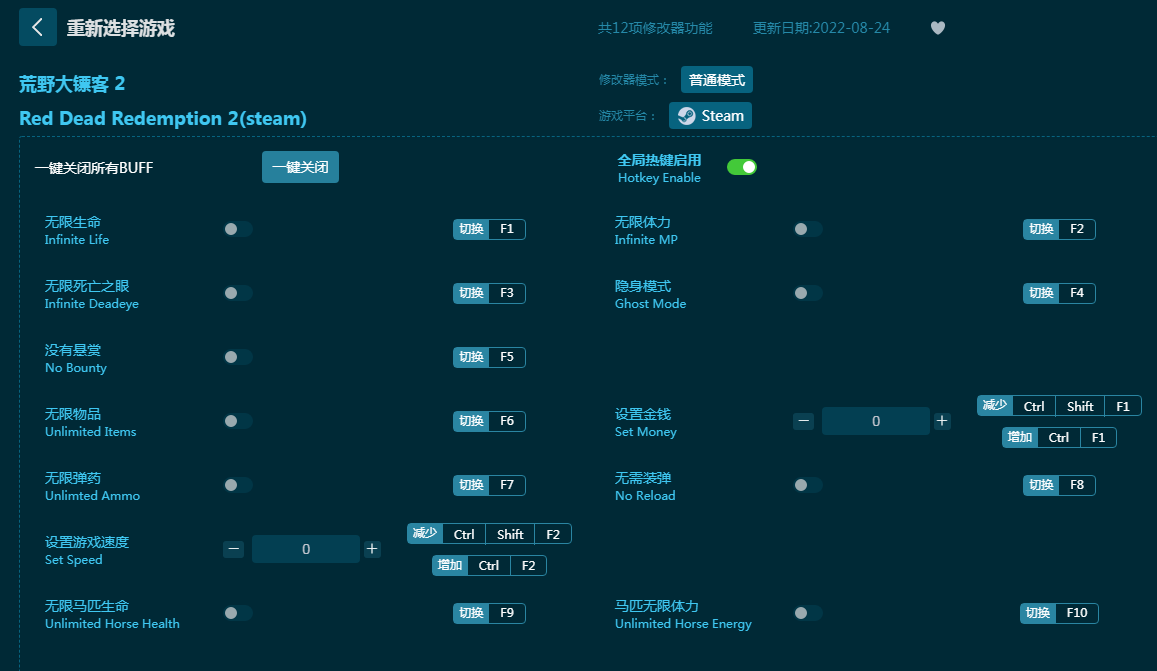Viewport: 1157px width, 671px height.
Task: Click the F10 hotkey button for Horse Energy
Action: pyautogui.click(x=1059, y=613)
